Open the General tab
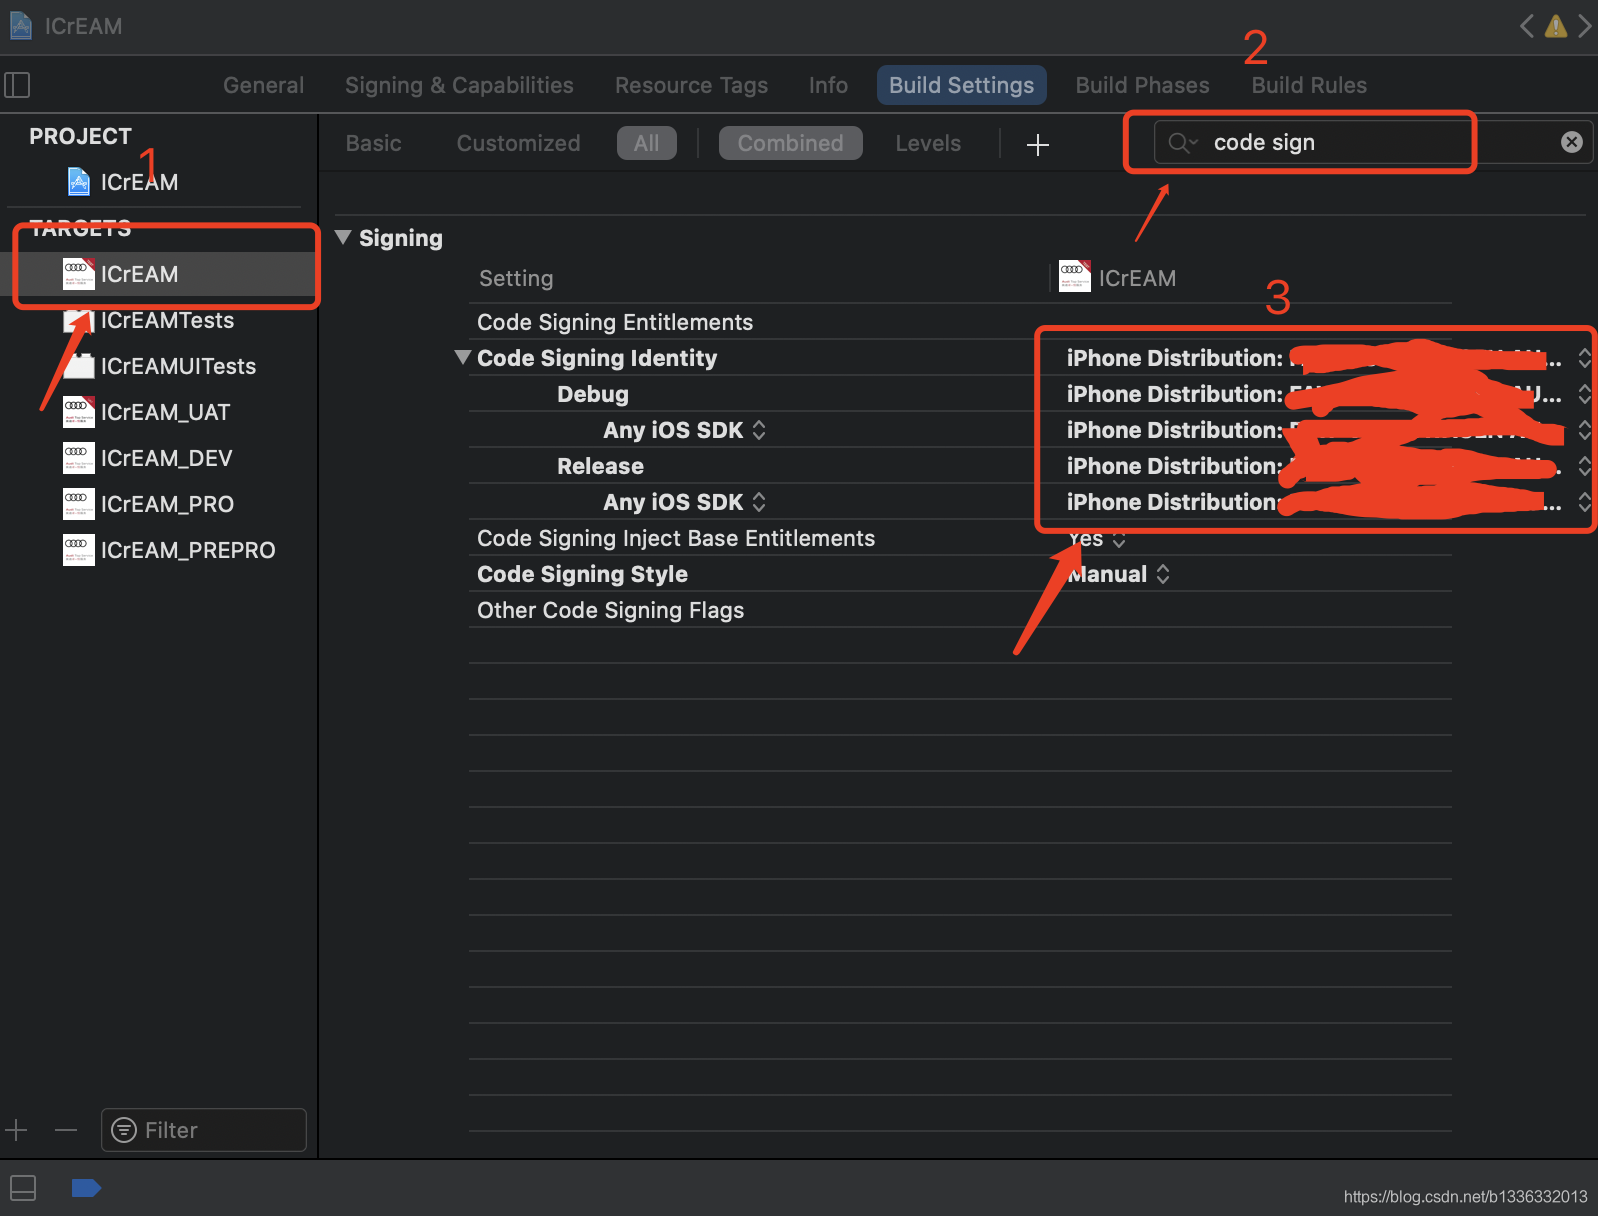Viewport: 1598px width, 1216px height. point(263,85)
